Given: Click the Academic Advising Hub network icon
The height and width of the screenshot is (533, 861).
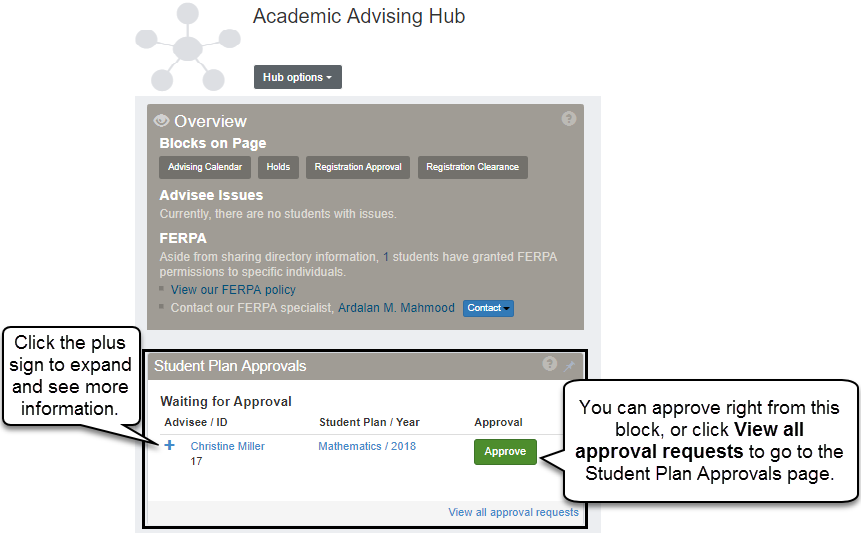Looking at the screenshot, I should pos(187,47).
